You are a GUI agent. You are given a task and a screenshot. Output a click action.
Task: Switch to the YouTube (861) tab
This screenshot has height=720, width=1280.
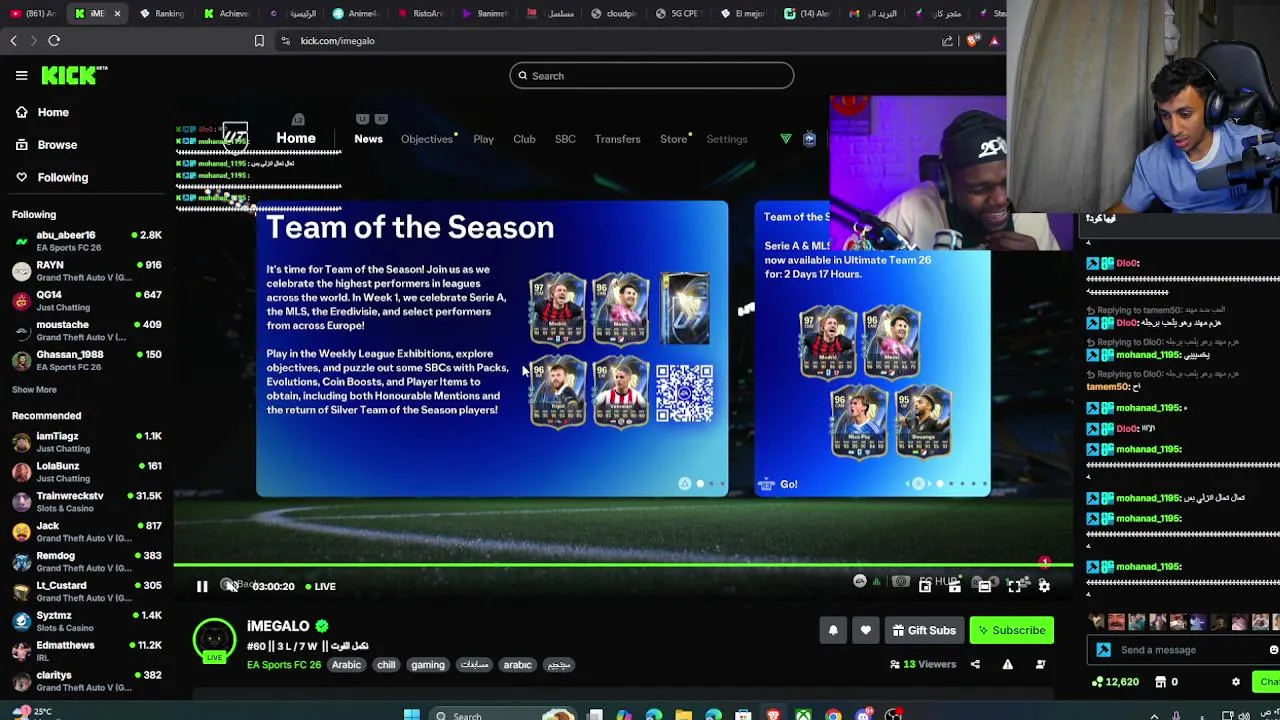pyautogui.click(x=32, y=13)
